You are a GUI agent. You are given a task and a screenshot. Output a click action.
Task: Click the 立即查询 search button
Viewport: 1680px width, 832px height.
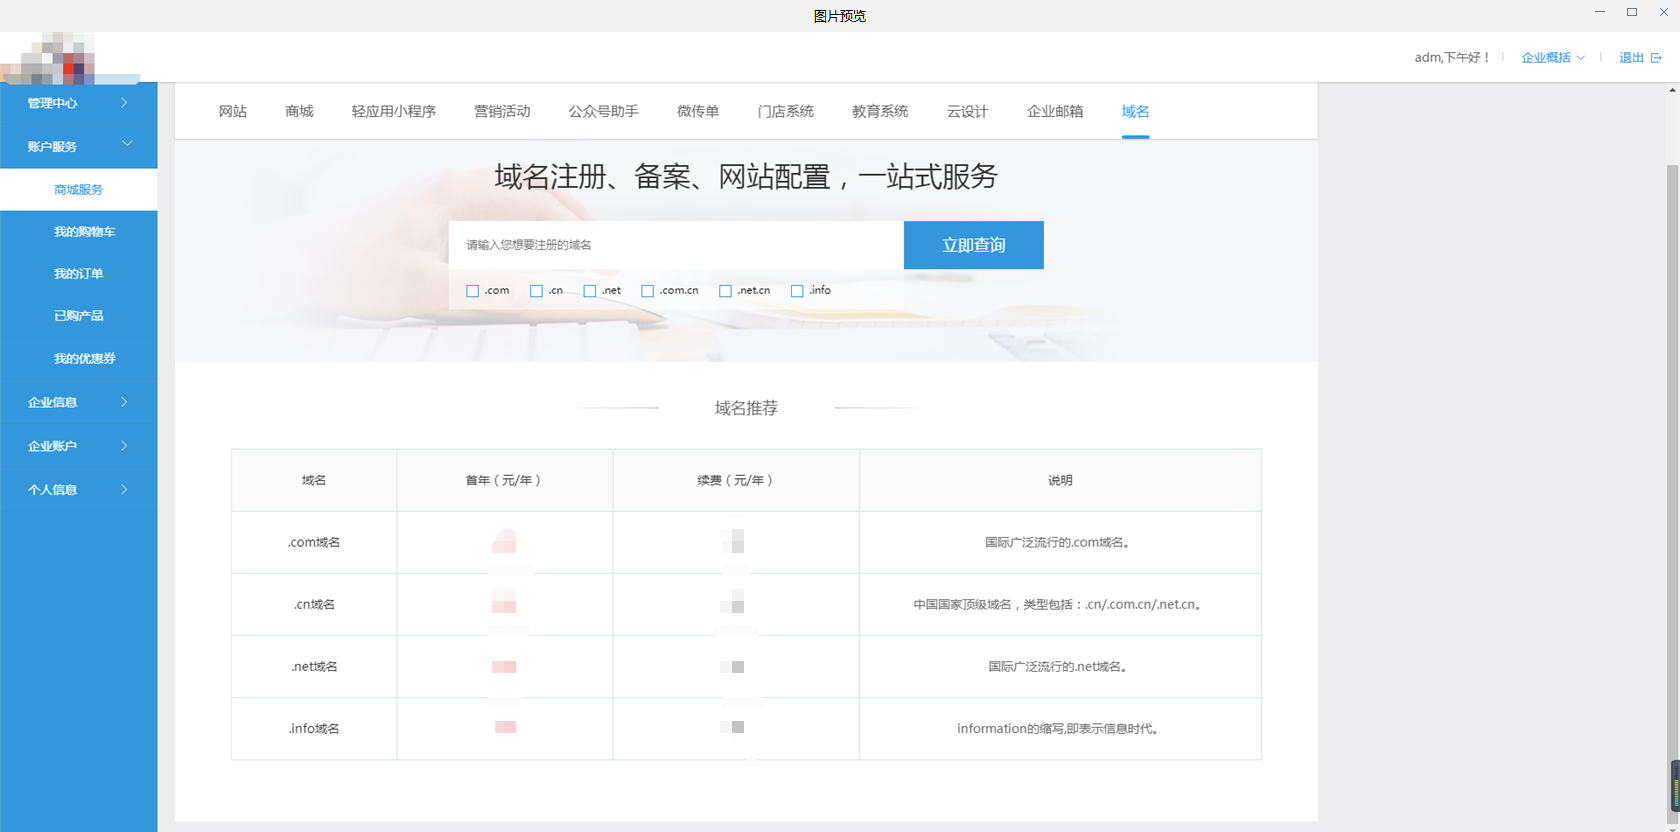click(974, 245)
